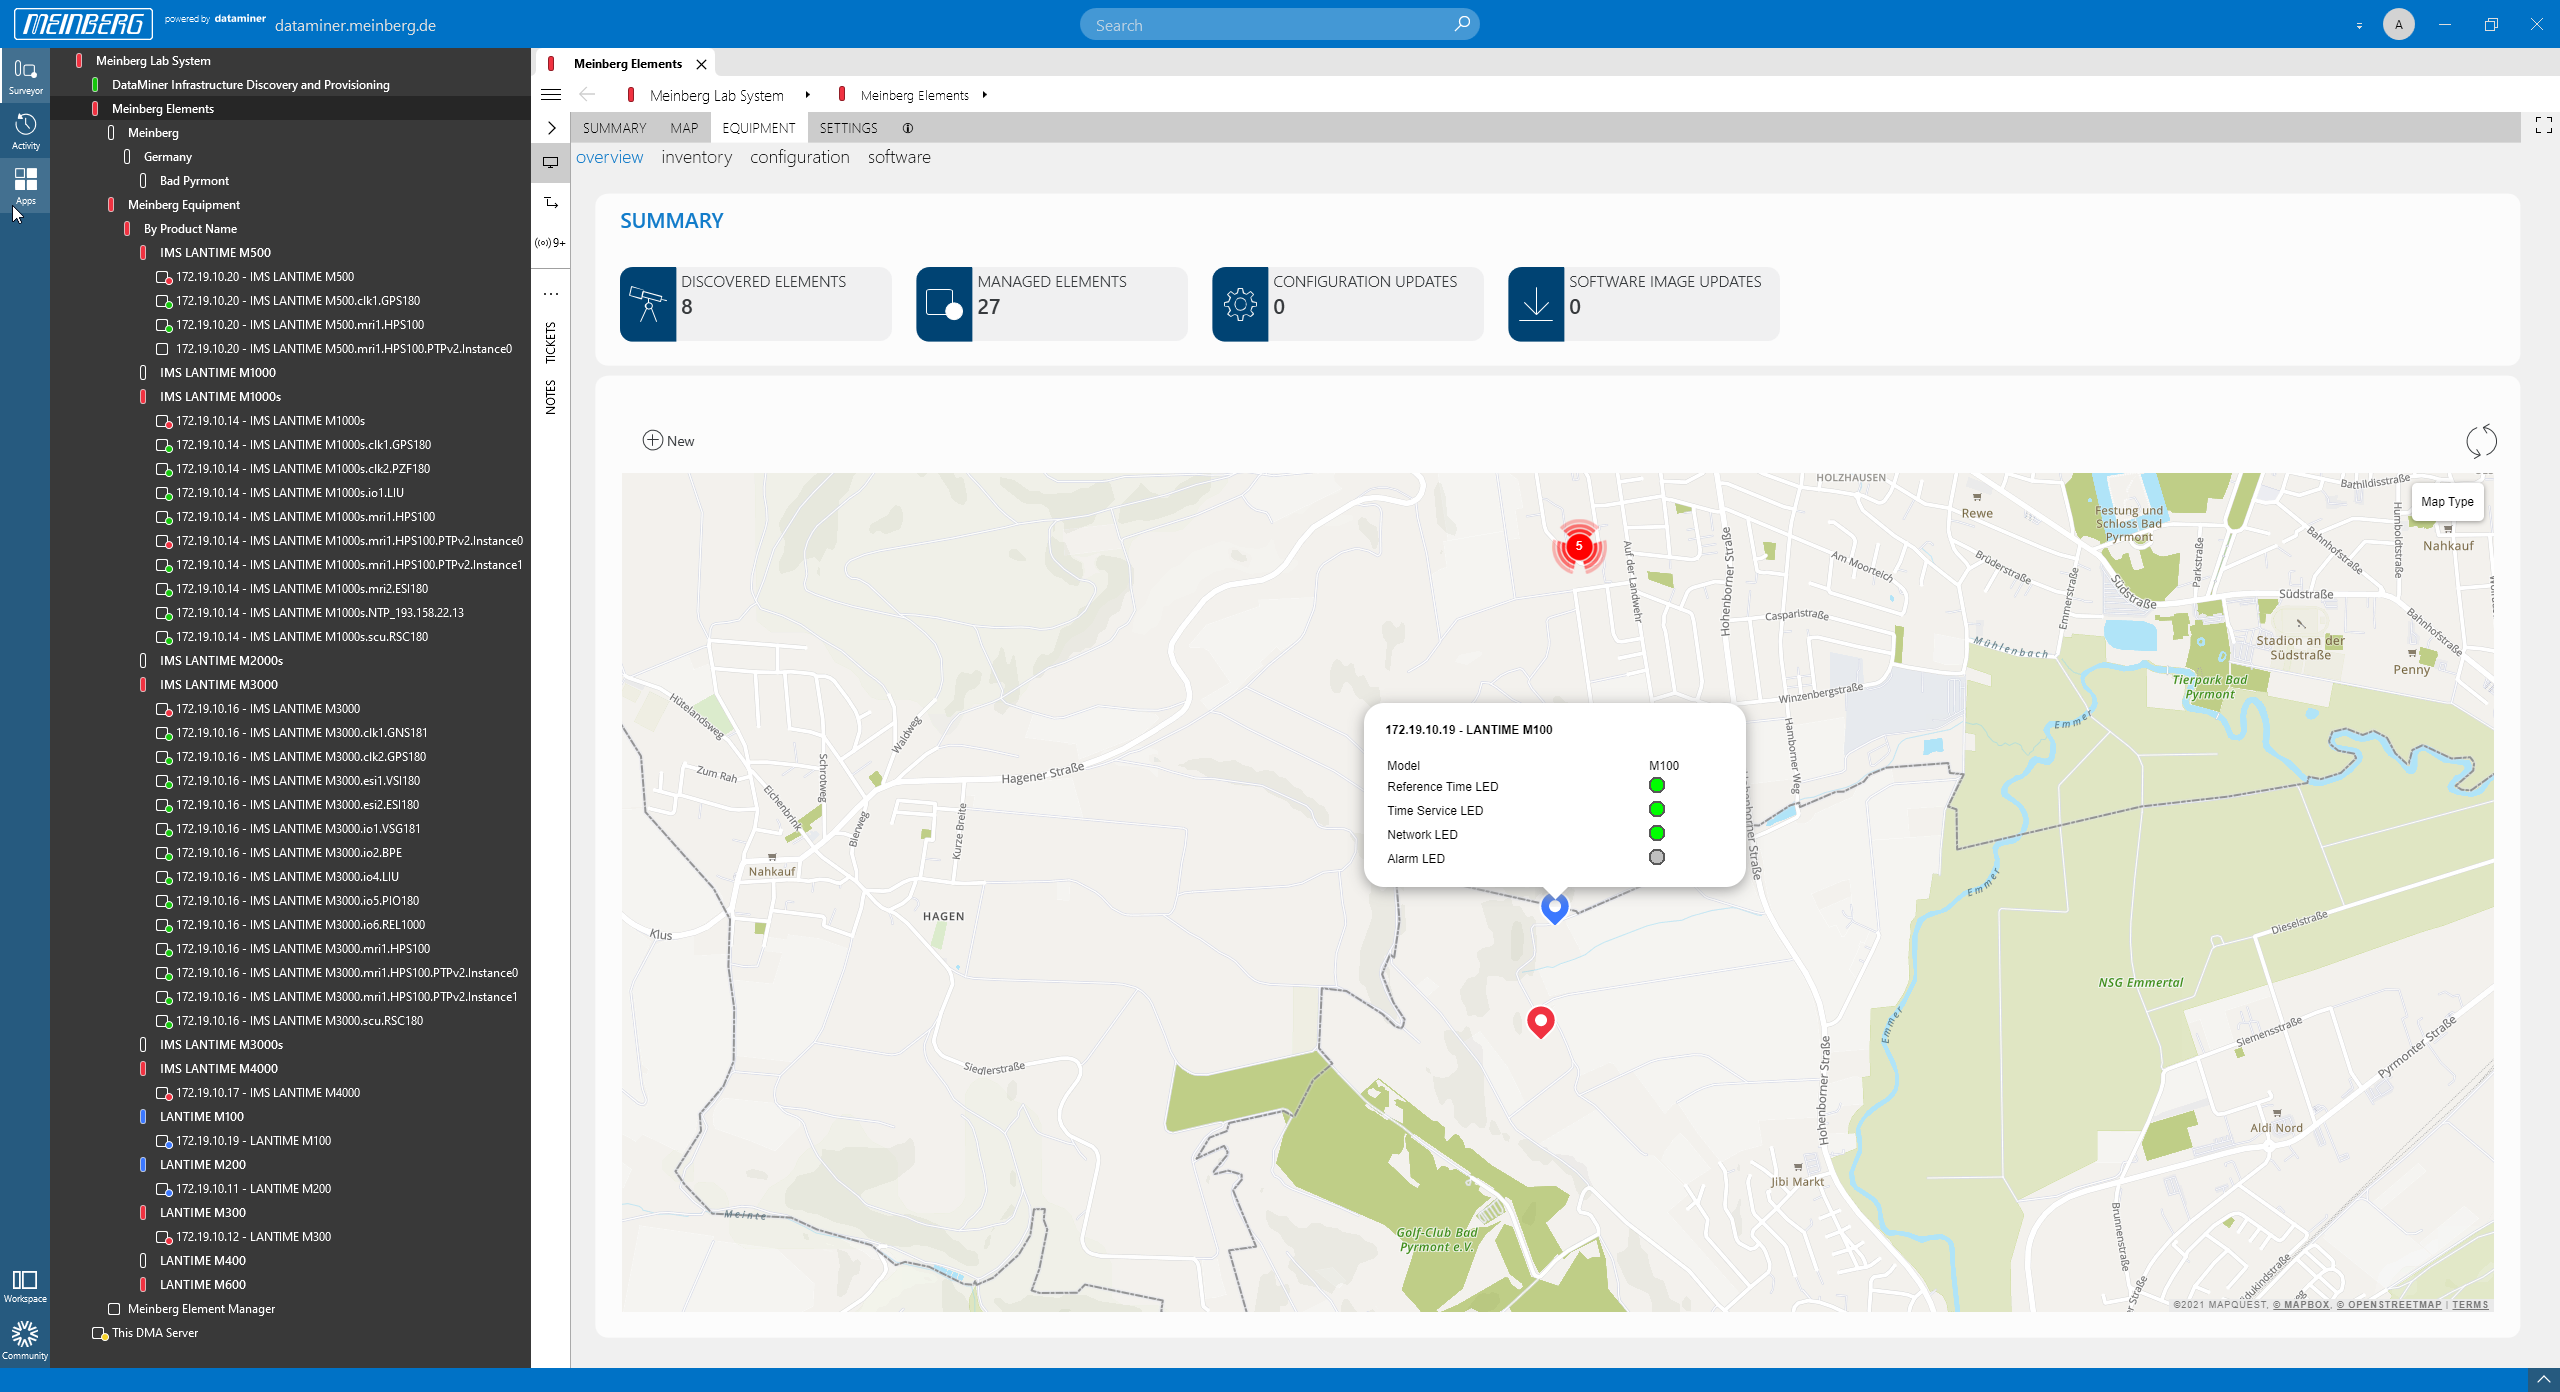Click the connections arrow side icon

pos(550,203)
